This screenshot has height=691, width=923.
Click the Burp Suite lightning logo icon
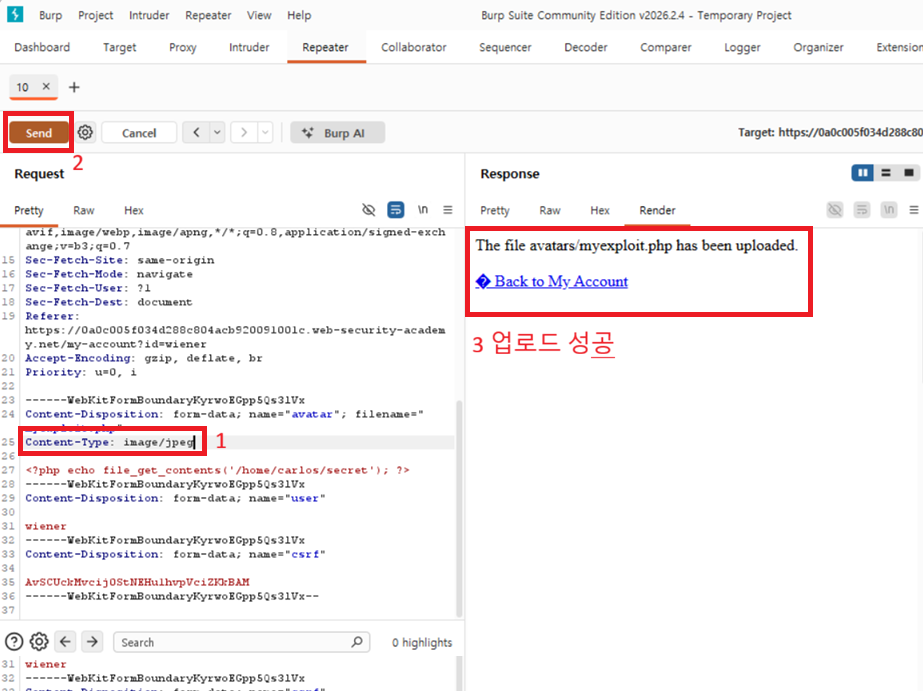tap(15, 14)
